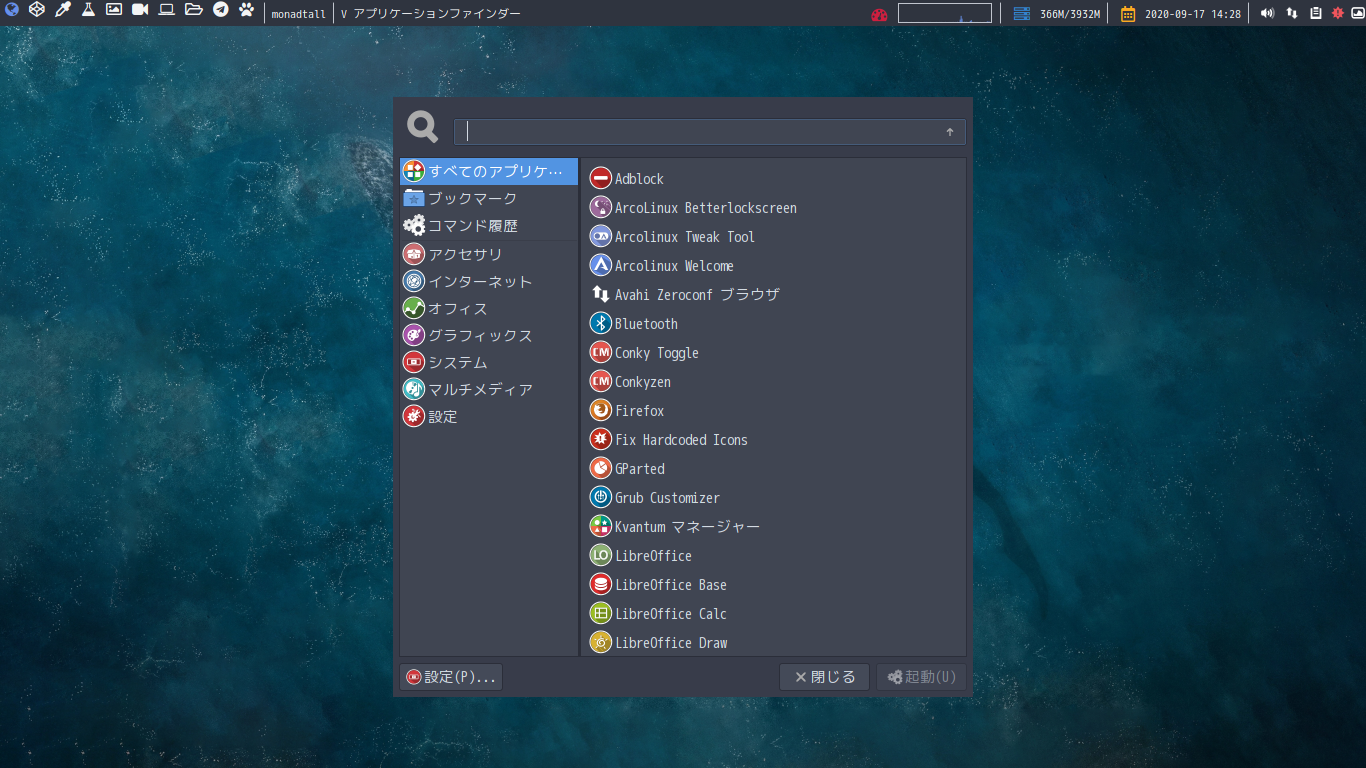Filter by アクセサリ category
The image size is (1366, 768).
tap(489, 254)
